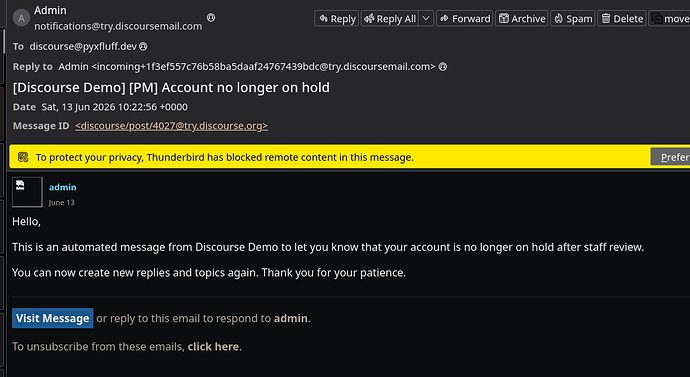Click the date Sat, 13 Jun 2026 10:22:56 +0000
This screenshot has width=690, height=377.
pyautogui.click(x=114, y=107)
